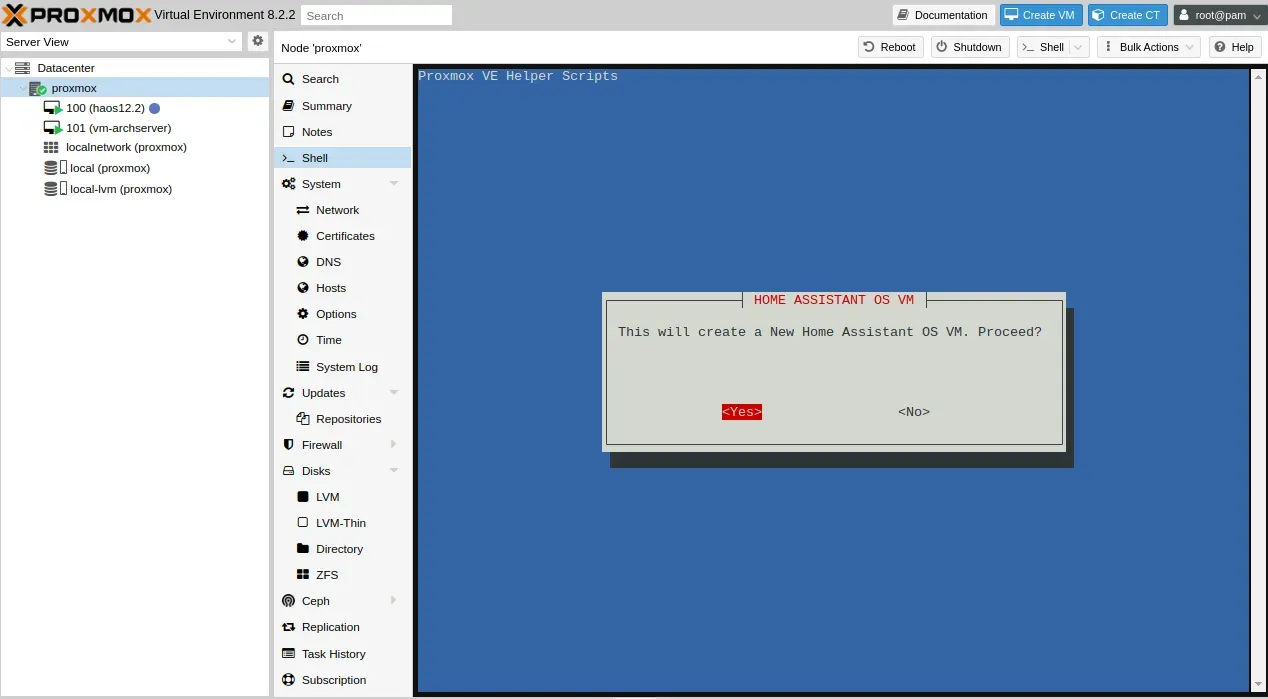The width and height of the screenshot is (1268, 699).
Task: Click the gear icon beside Server View
Action: tap(258, 41)
